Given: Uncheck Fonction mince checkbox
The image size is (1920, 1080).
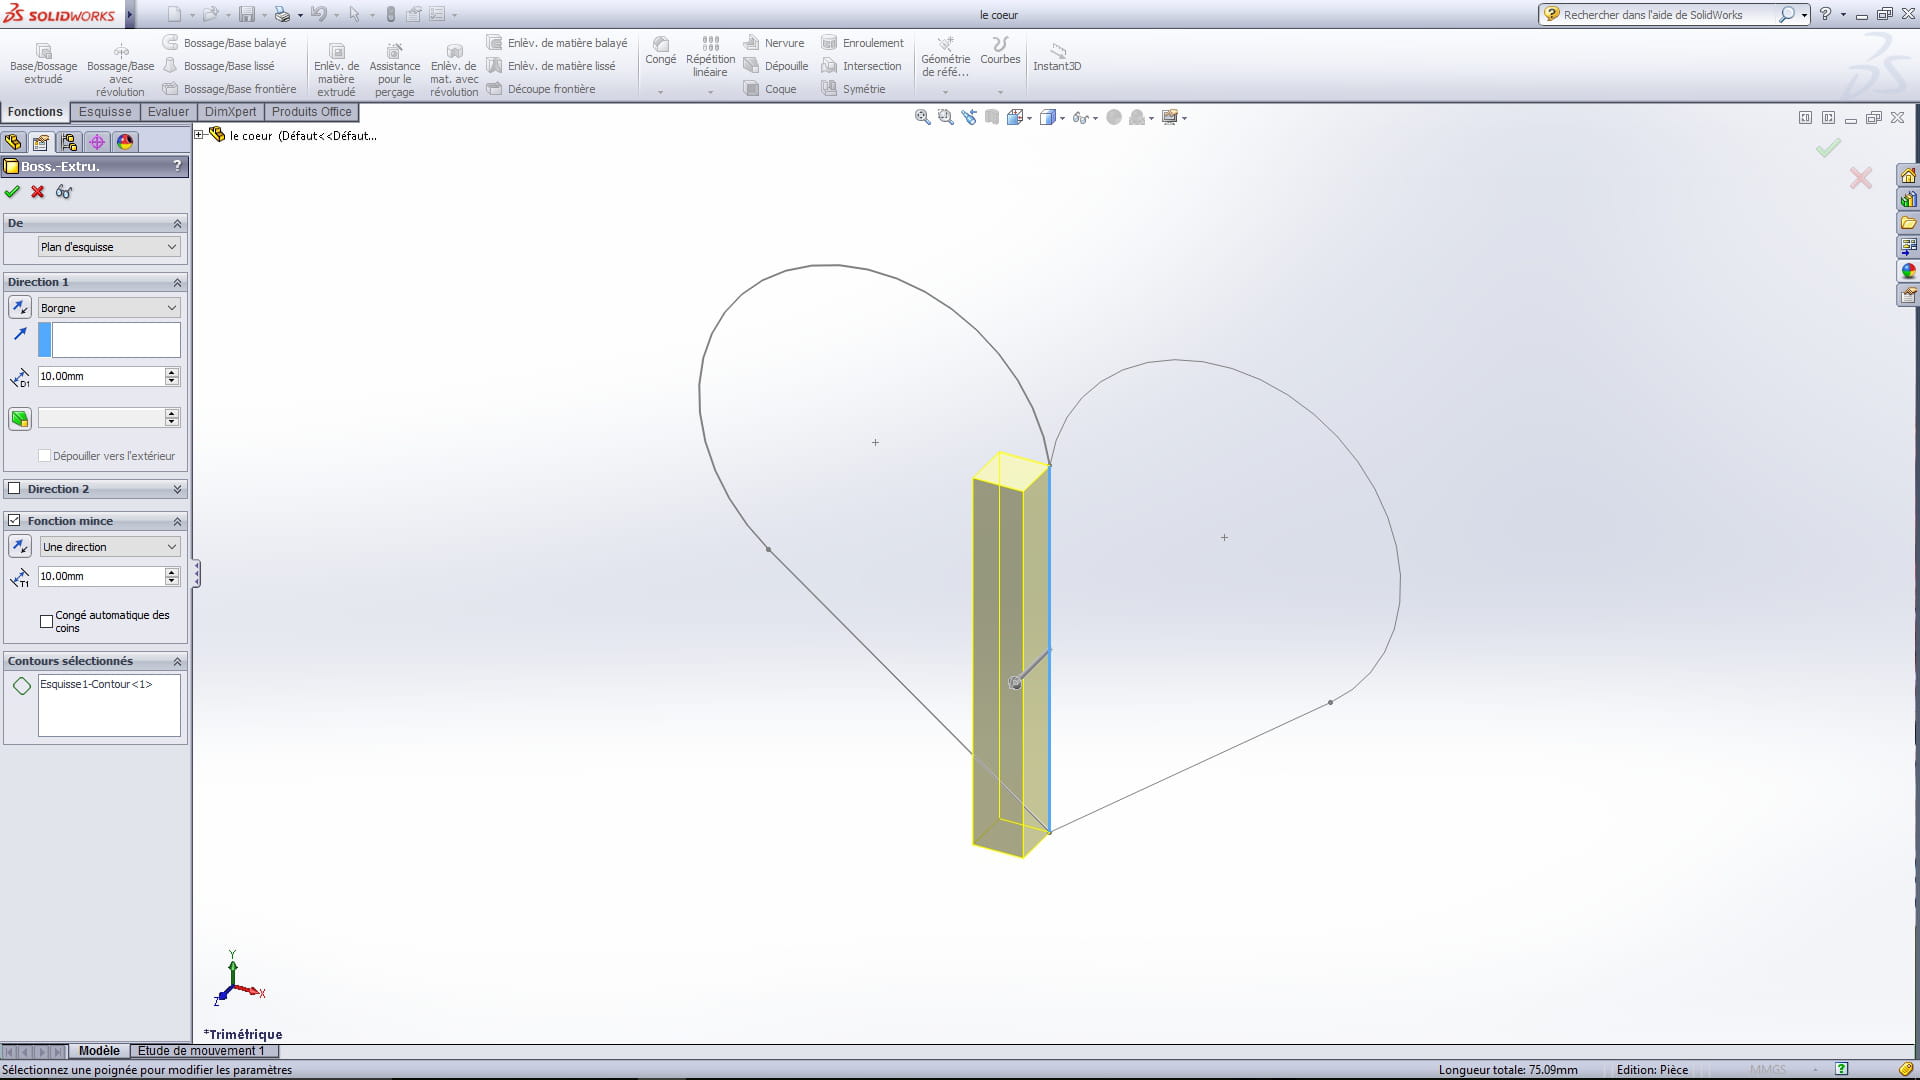Looking at the screenshot, I should [x=14, y=521].
